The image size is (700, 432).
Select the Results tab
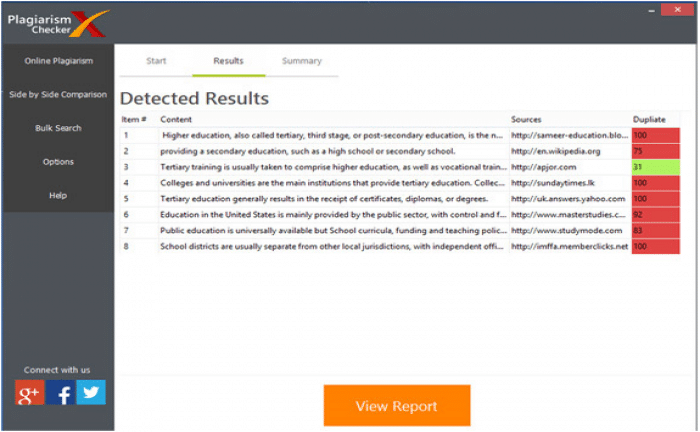228,61
